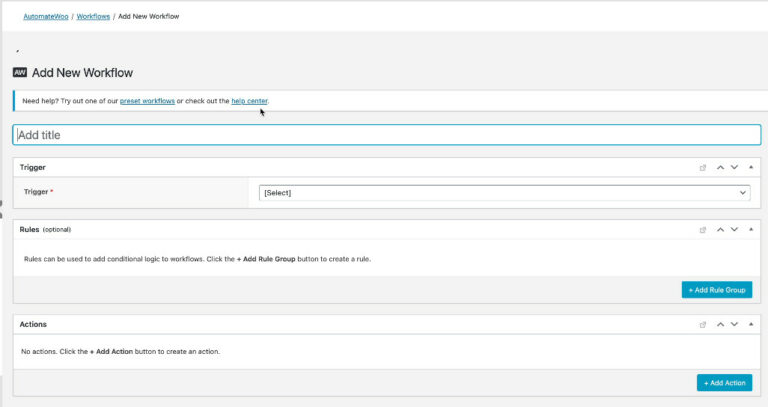Click into the Add title field
768x407 pixels.
click(x=386, y=135)
